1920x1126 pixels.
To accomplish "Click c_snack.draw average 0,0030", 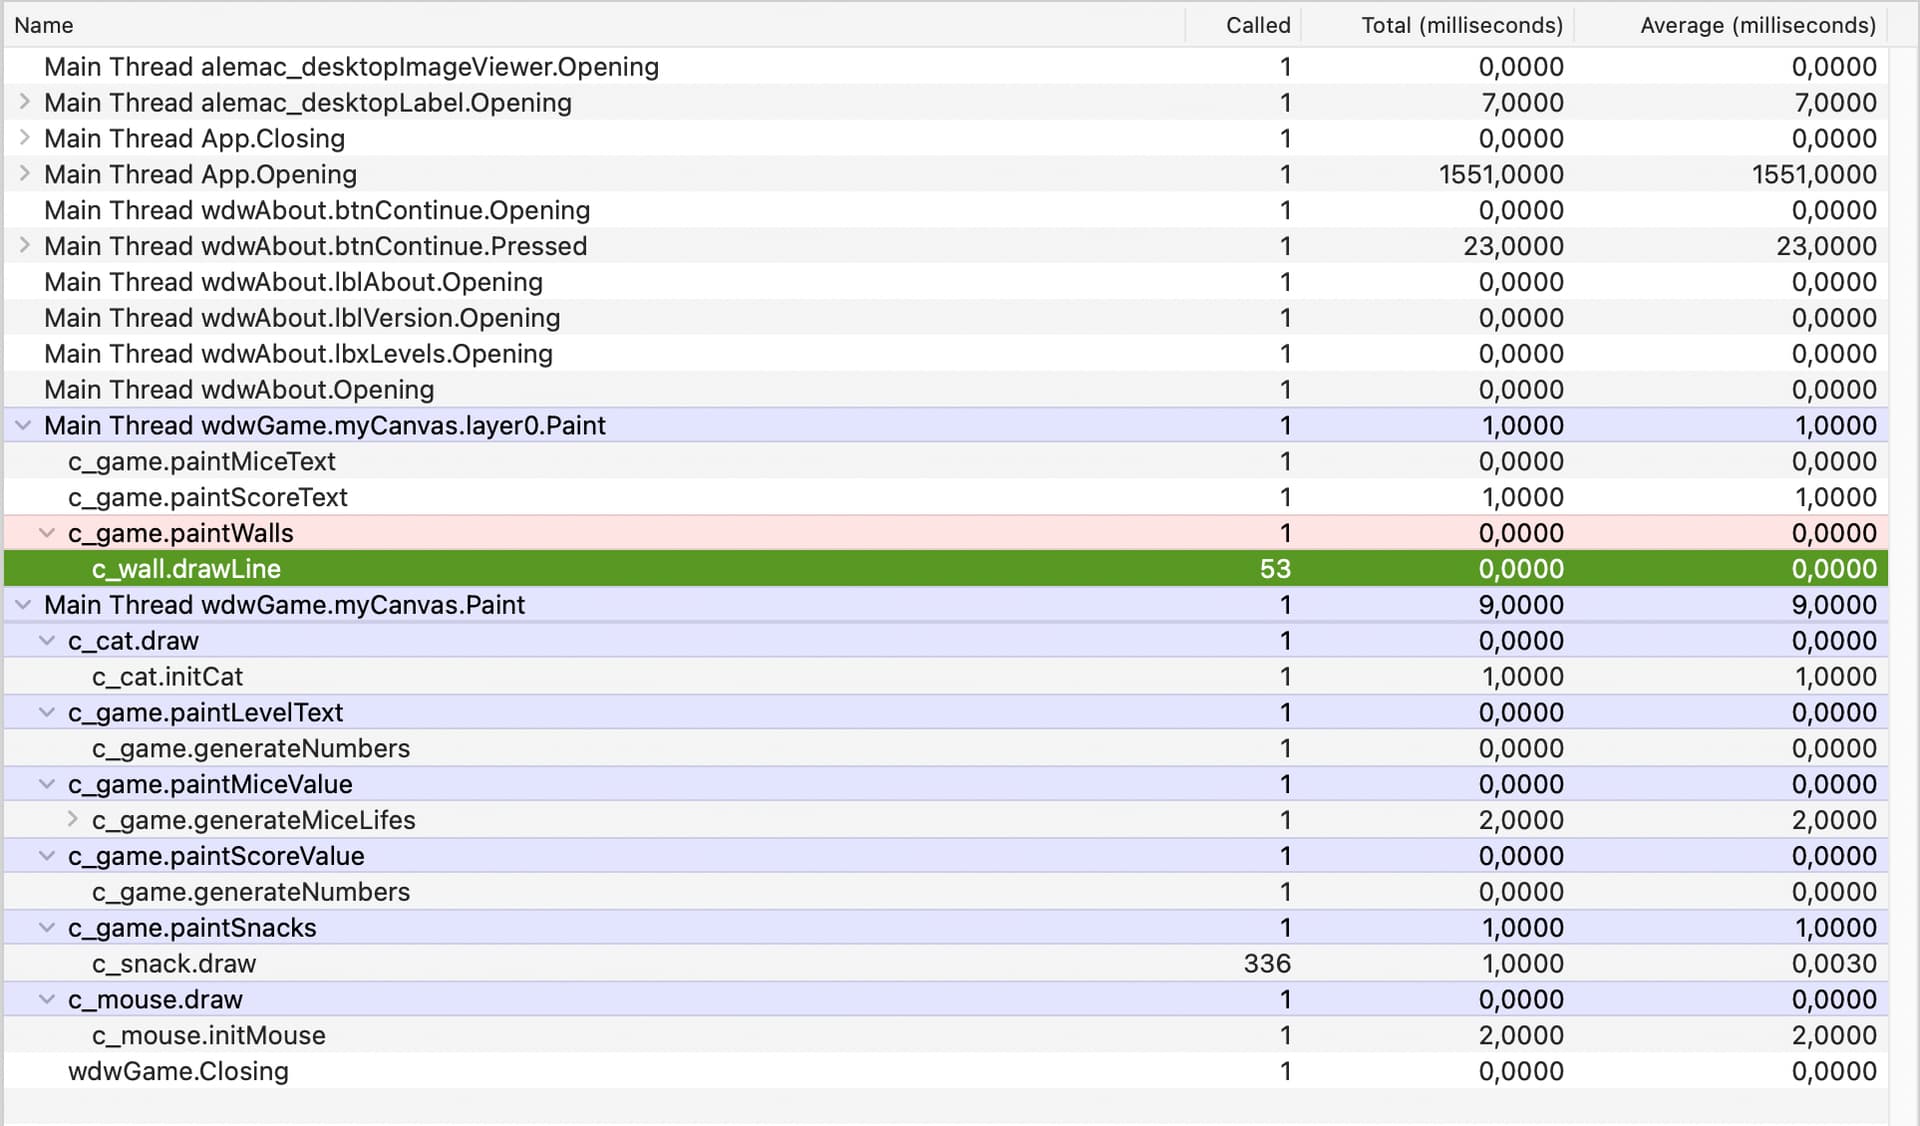I will pos(1834,964).
